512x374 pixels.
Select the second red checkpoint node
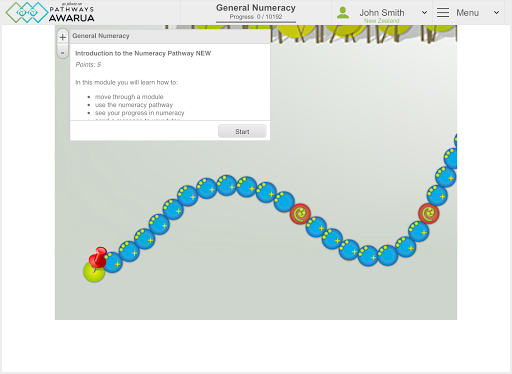(x=429, y=213)
